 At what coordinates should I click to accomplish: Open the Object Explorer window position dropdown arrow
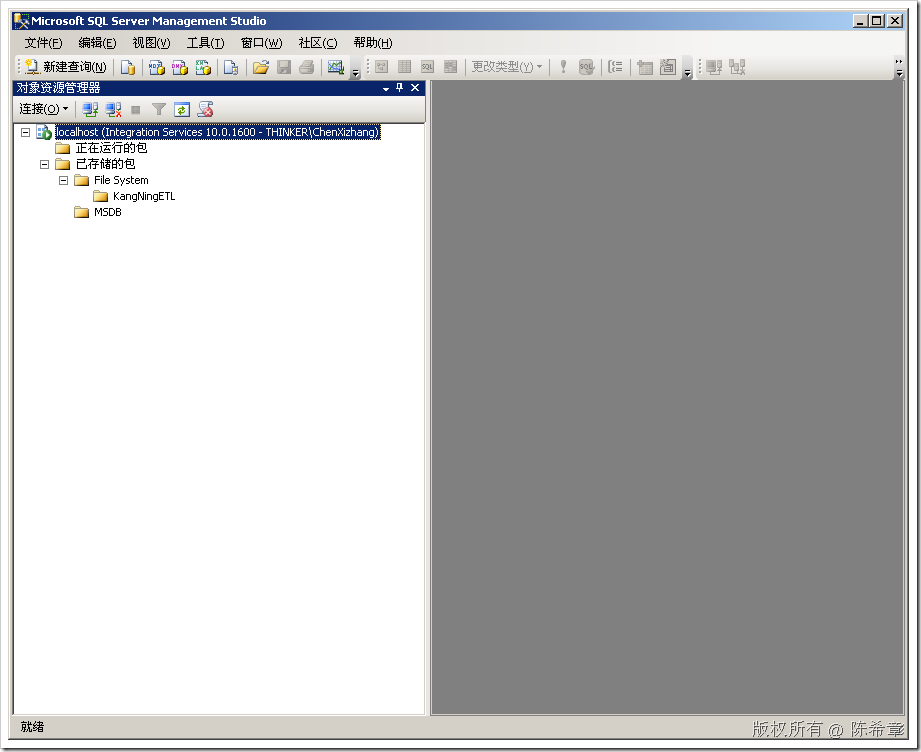[386, 89]
